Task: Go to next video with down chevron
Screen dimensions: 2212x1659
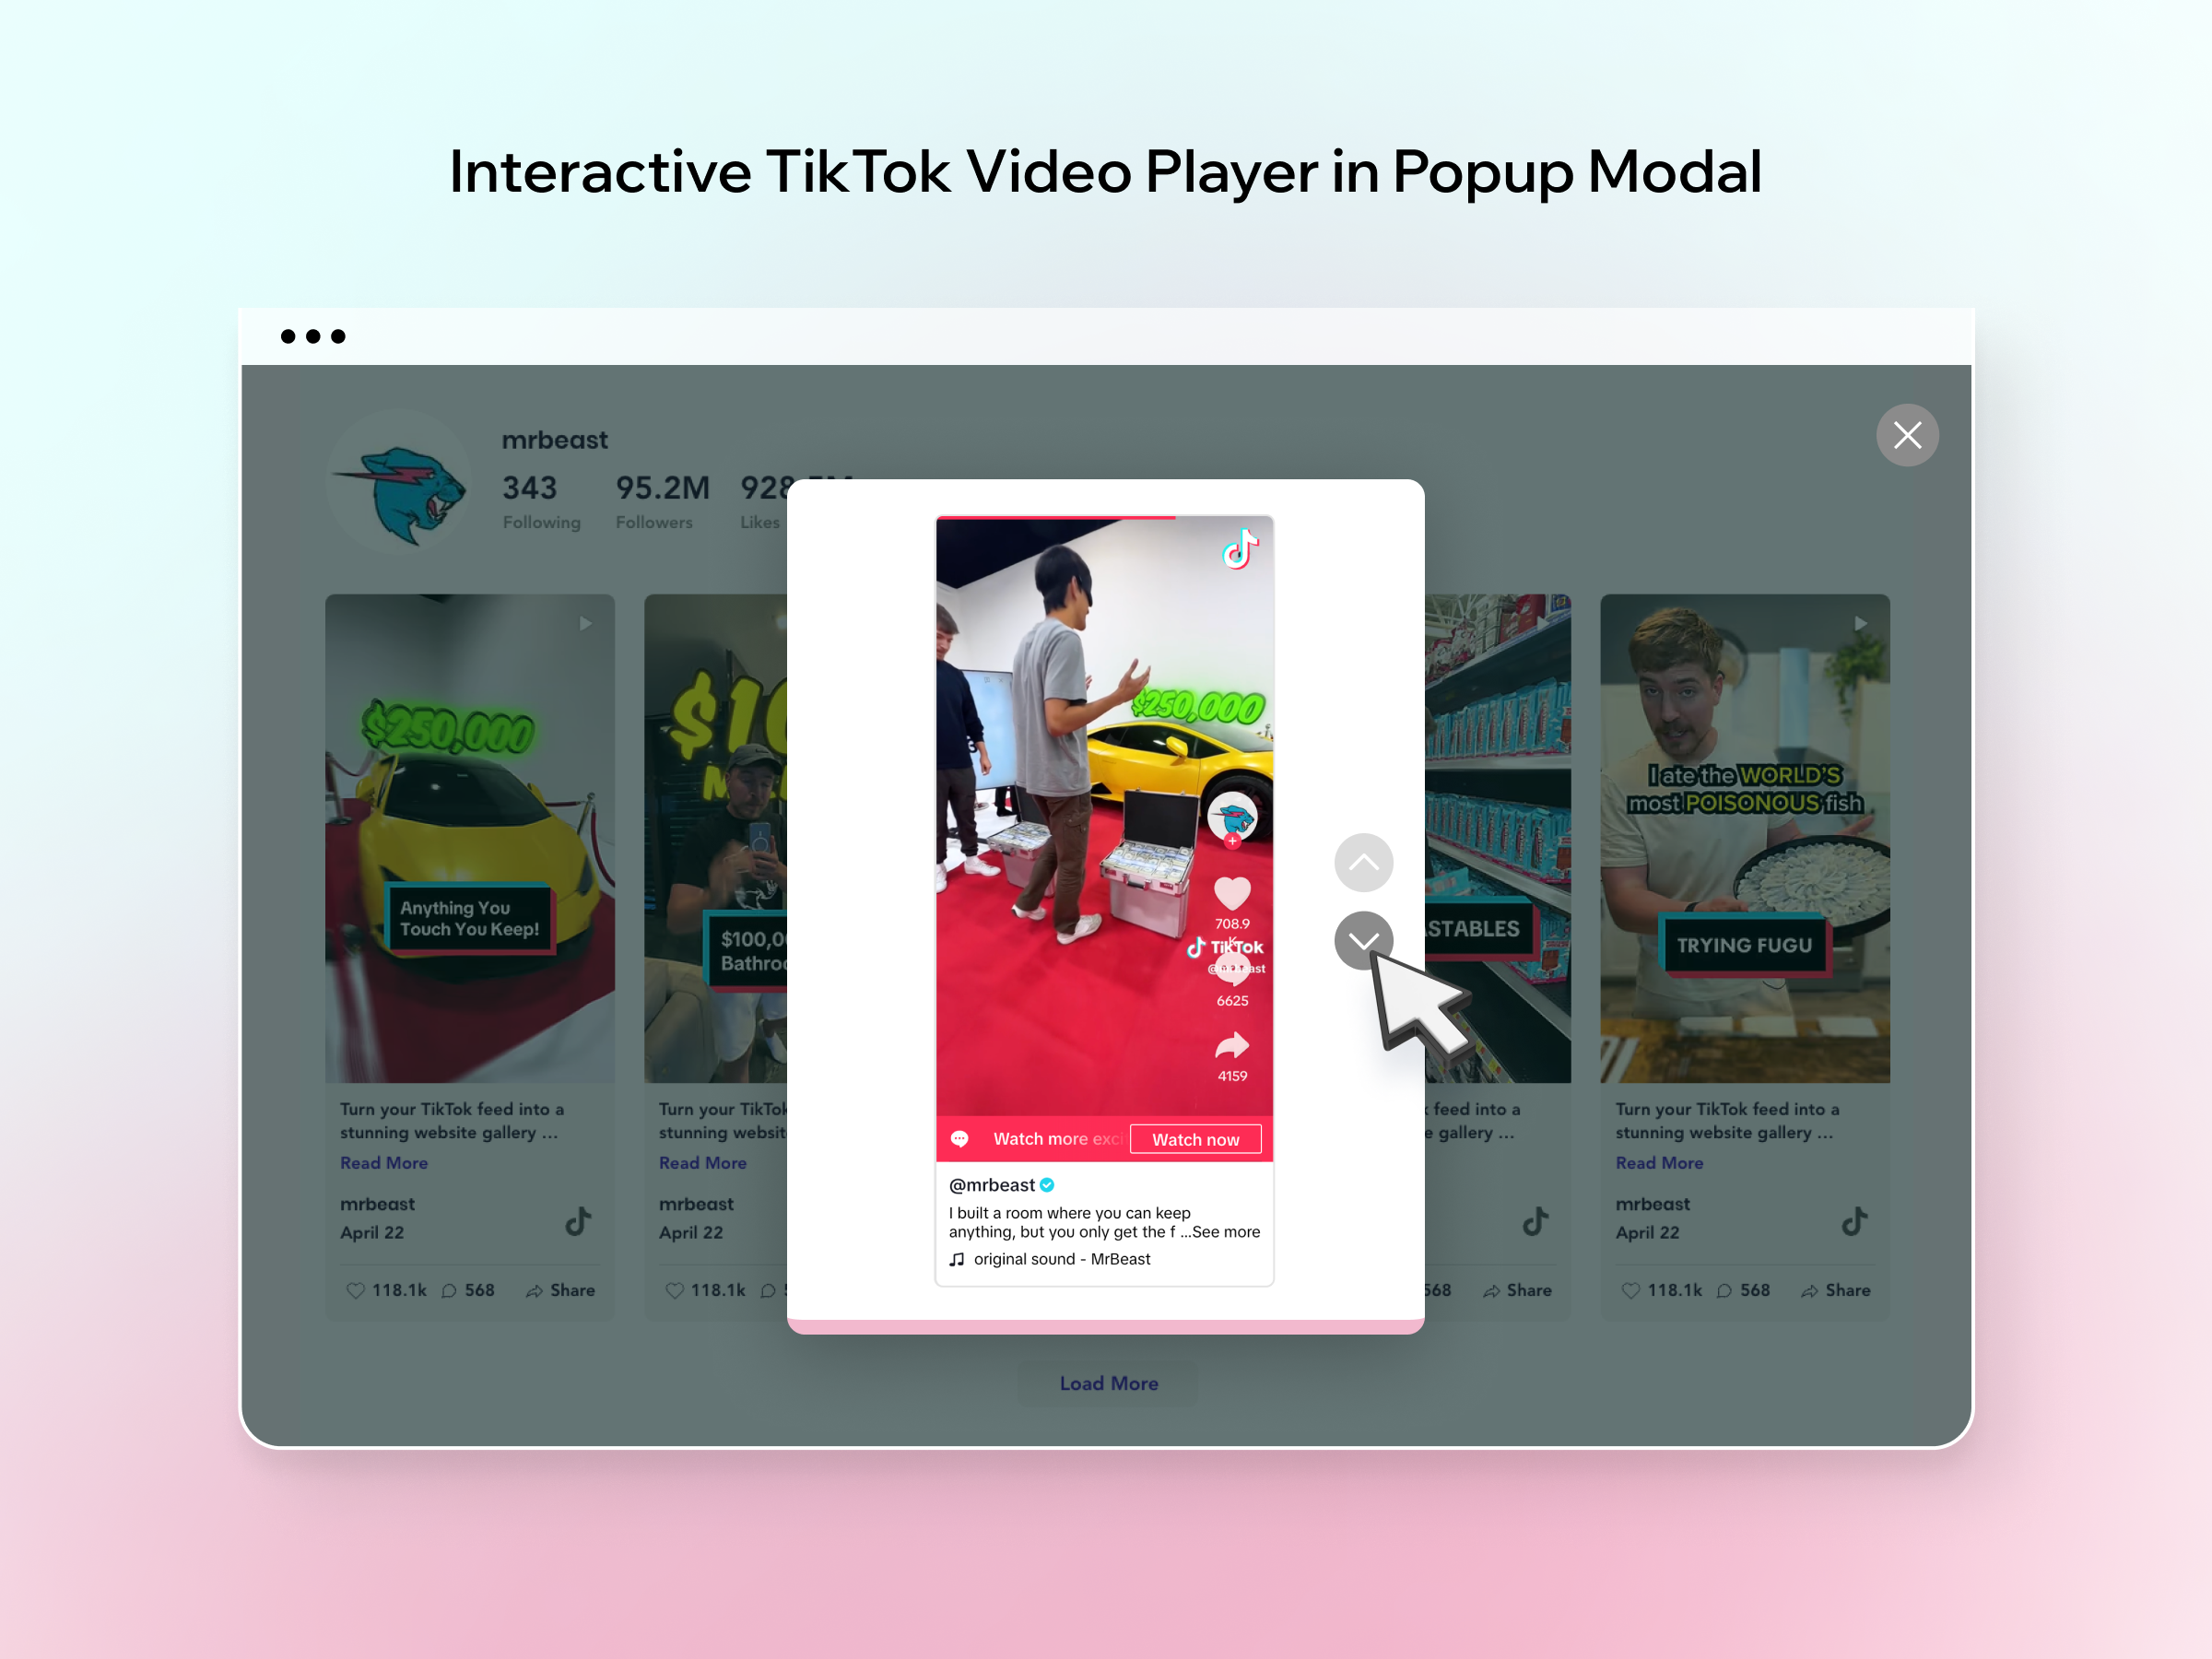Action: point(1363,940)
